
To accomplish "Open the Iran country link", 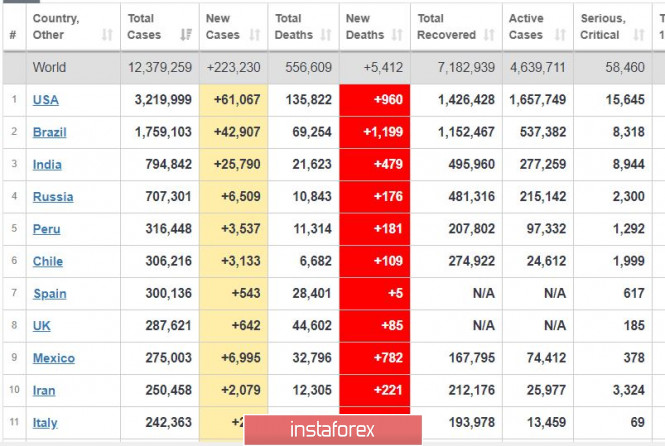I will [44, 390].
